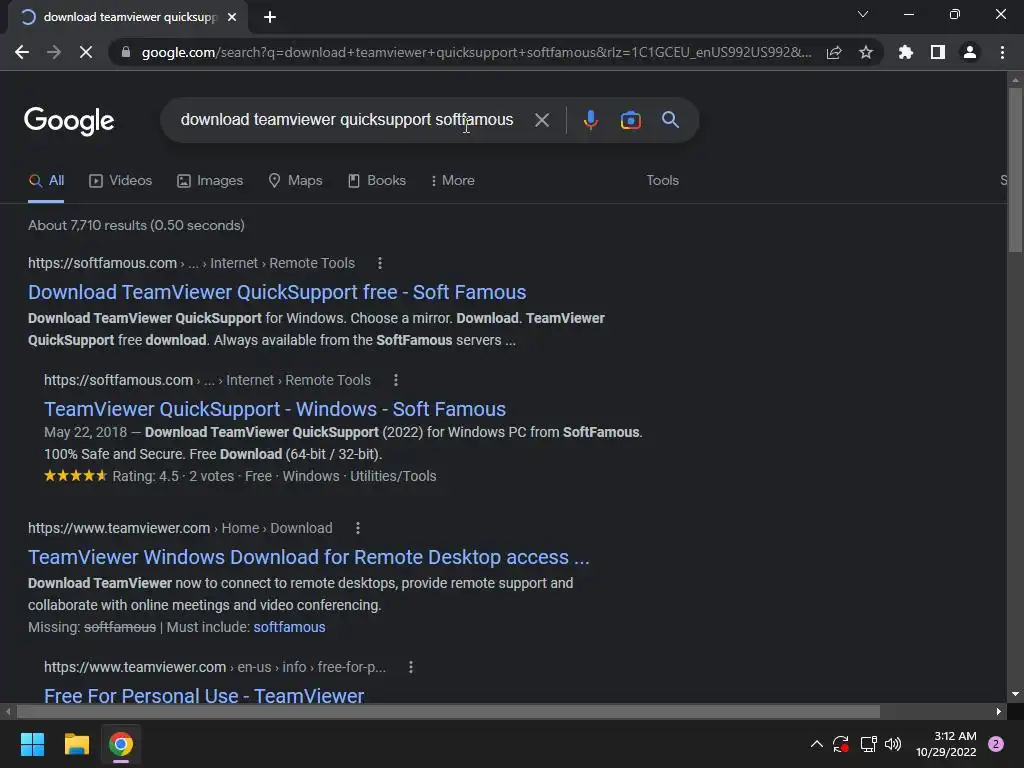This screenshot has height=768, width=1024.
Task: Open volume control tray icon
Action: [x=893, y=744]
